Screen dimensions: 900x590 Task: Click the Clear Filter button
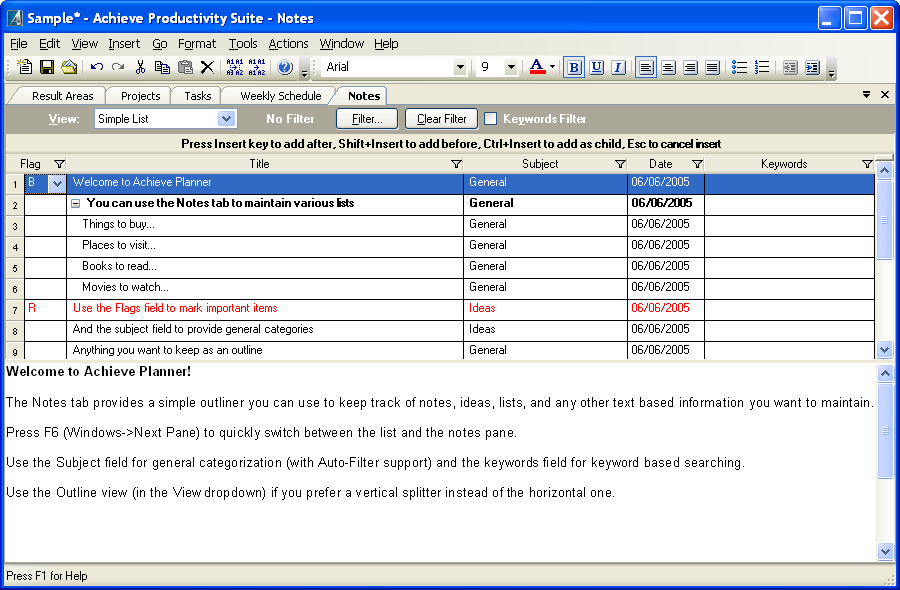(x=441, y=119)
